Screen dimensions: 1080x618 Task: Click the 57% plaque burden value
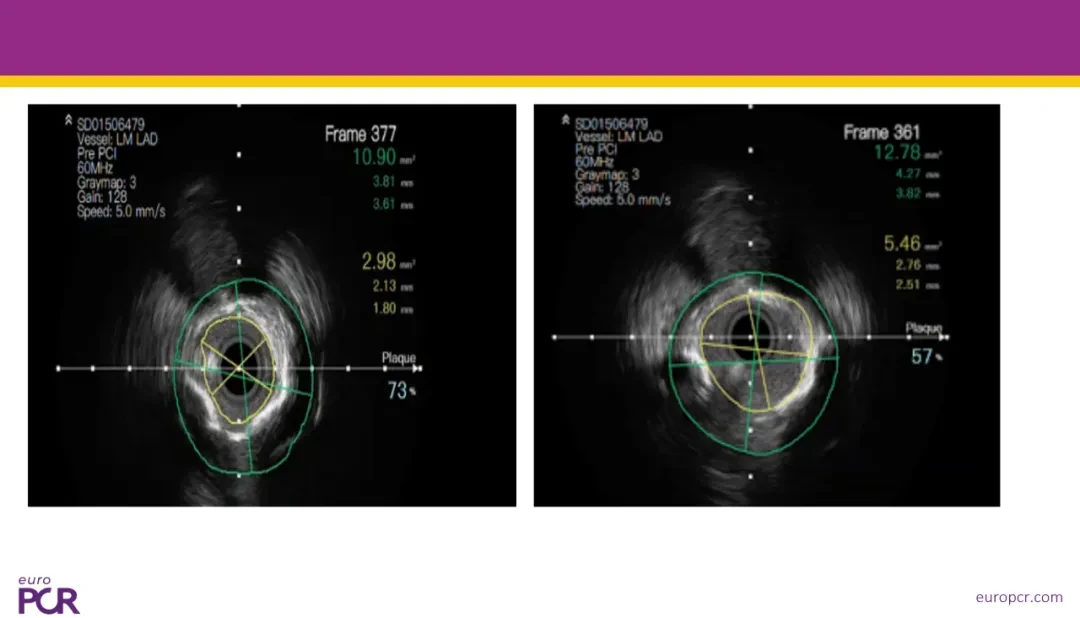pyautogui.click(x=926, y=356)
